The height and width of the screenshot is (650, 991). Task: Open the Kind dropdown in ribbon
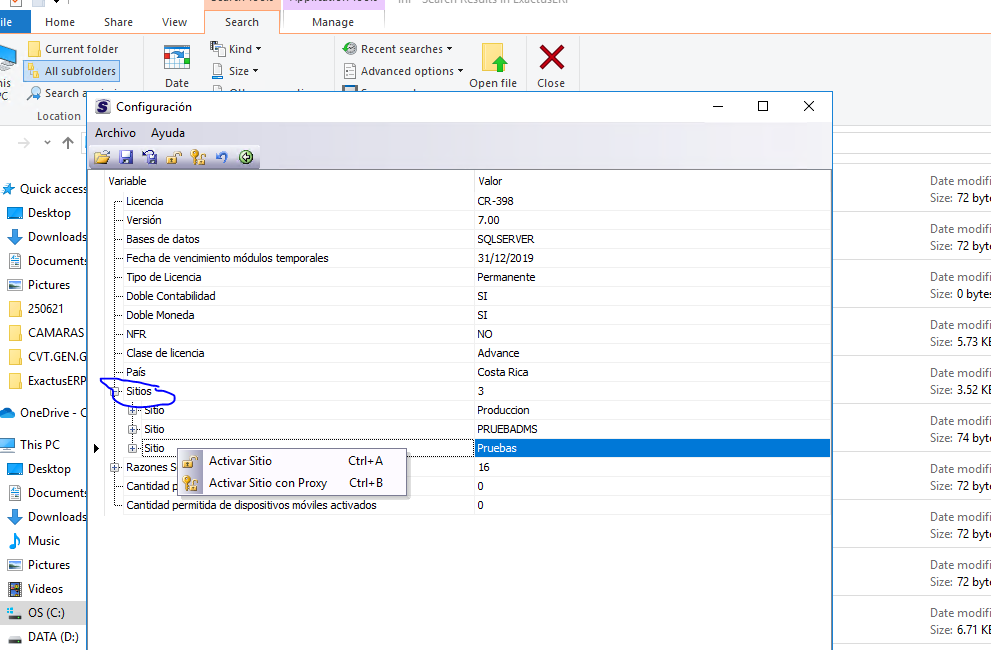236,49
